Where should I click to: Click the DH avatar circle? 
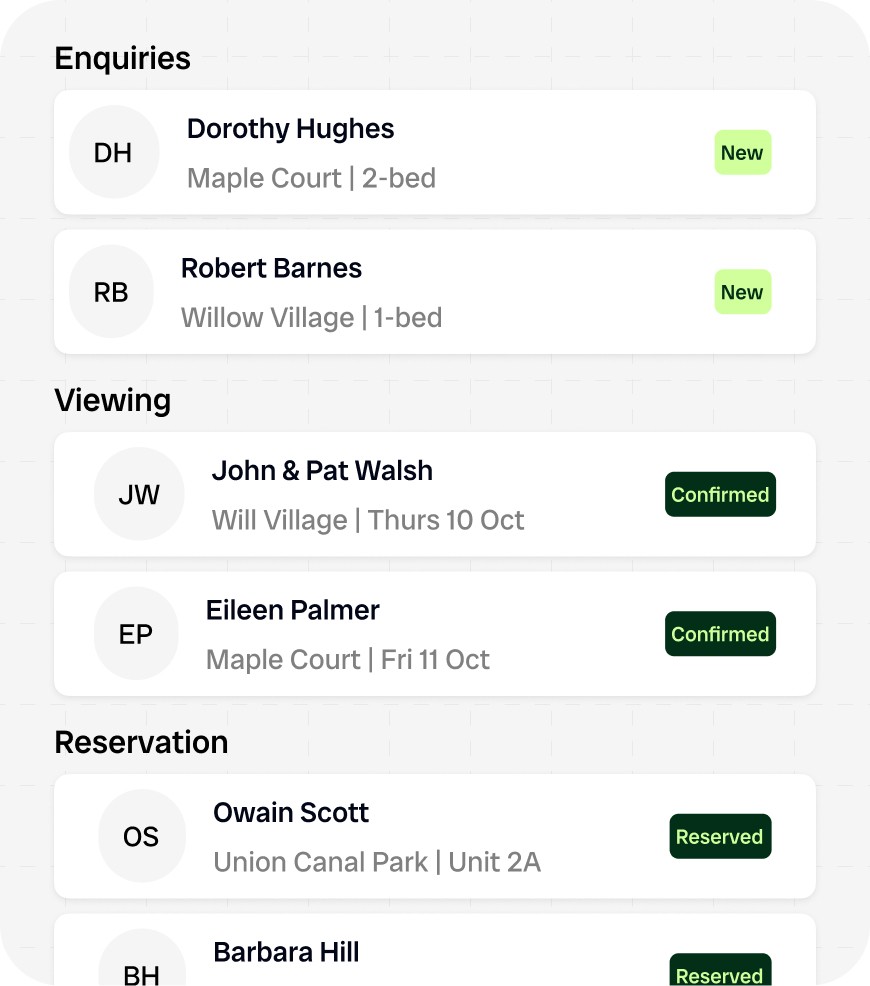(114, 152)
